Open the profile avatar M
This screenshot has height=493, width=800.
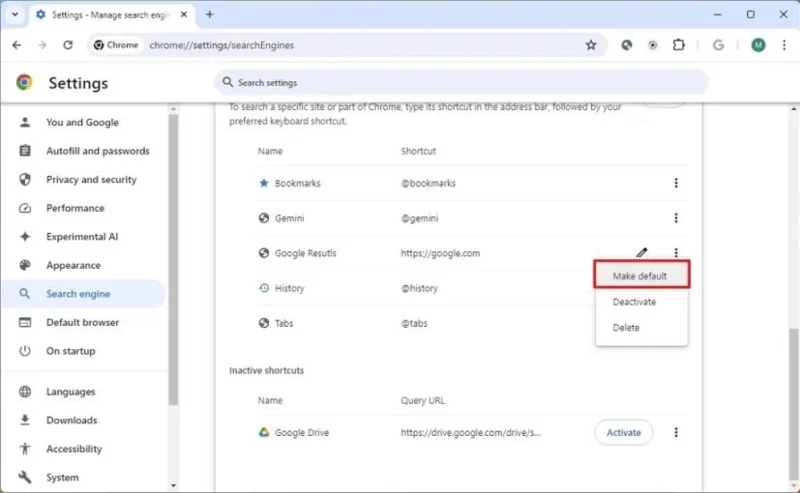[x=758, y=45]
